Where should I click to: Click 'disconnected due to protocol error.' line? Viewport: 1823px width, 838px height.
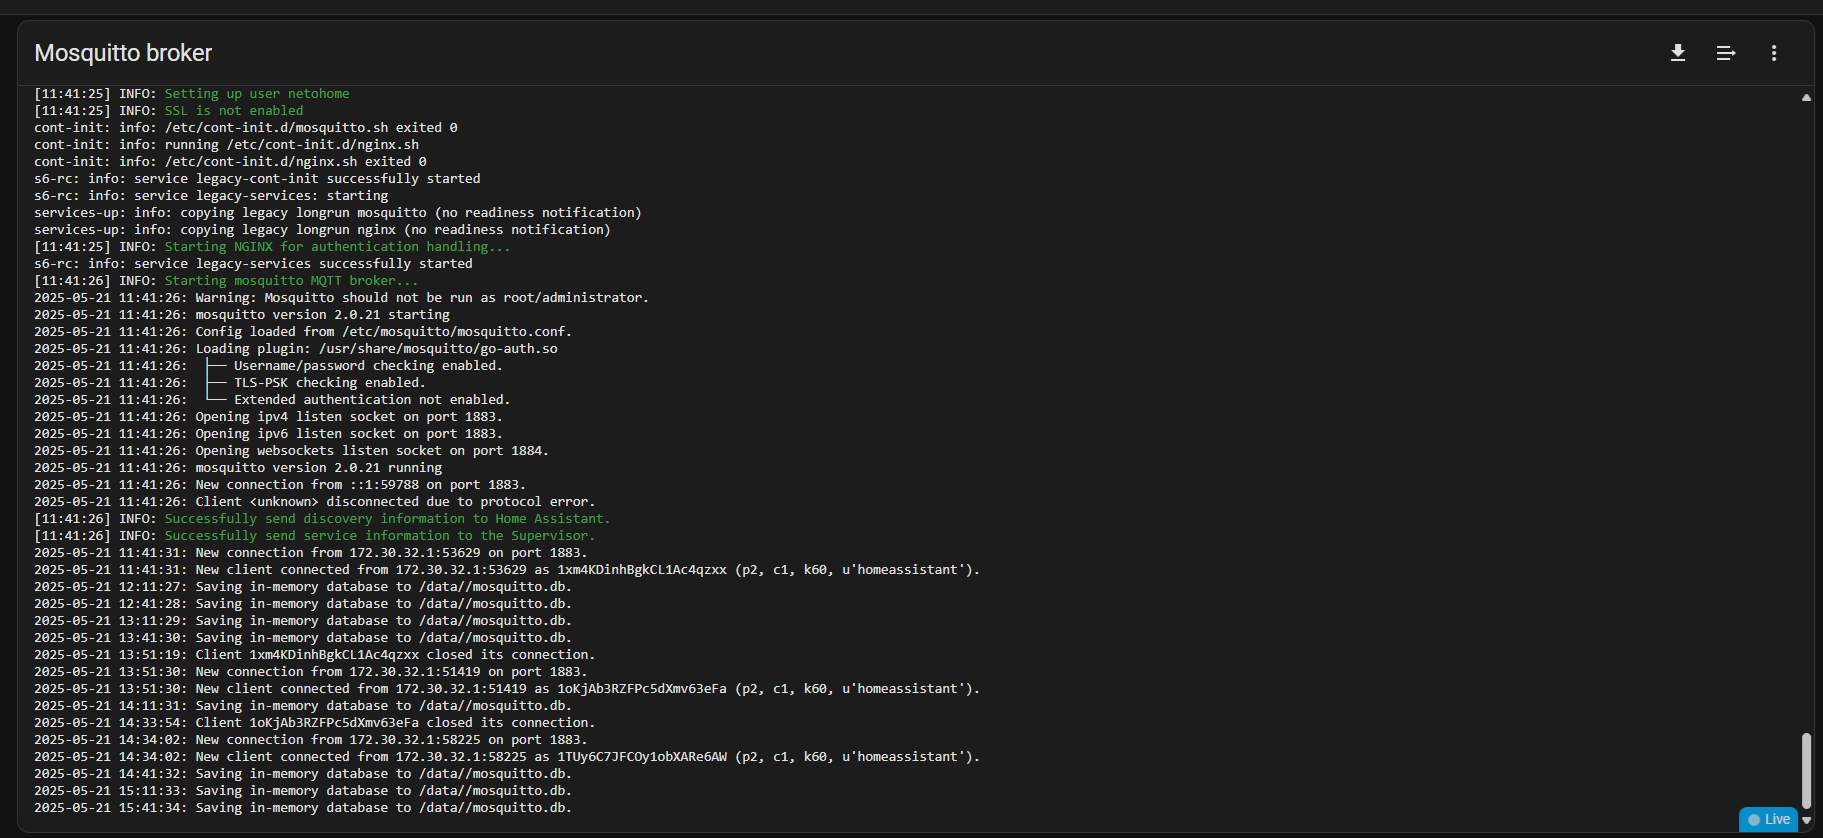click(314, 502)
